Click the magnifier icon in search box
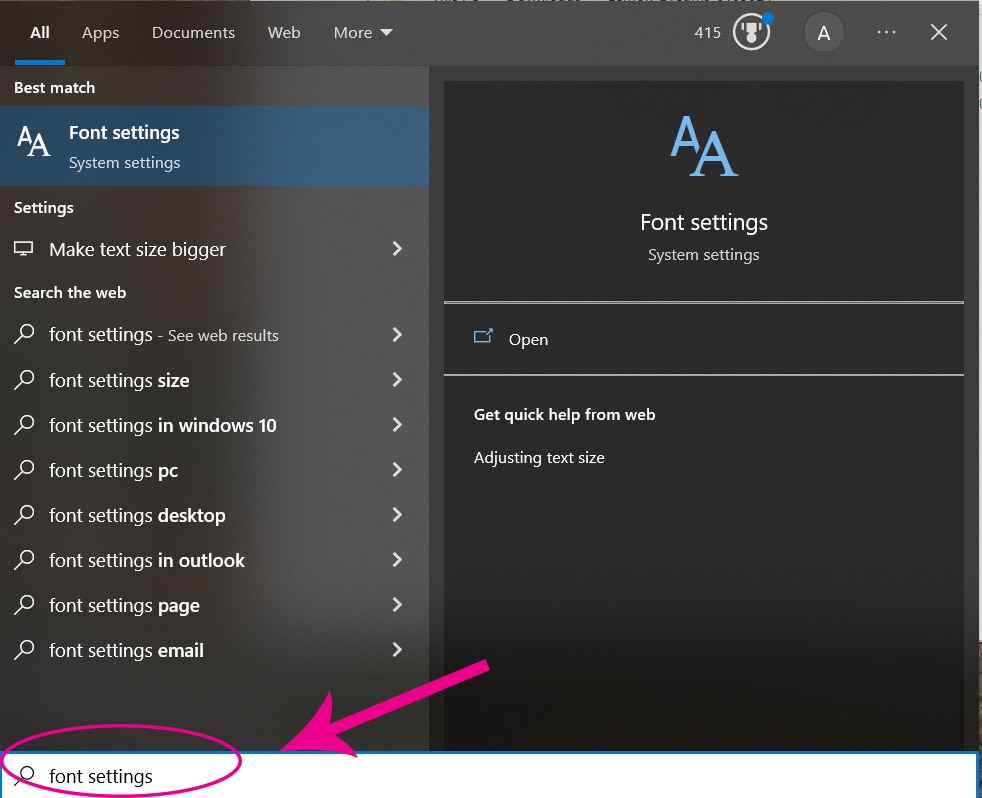 (x=24, y=775)
